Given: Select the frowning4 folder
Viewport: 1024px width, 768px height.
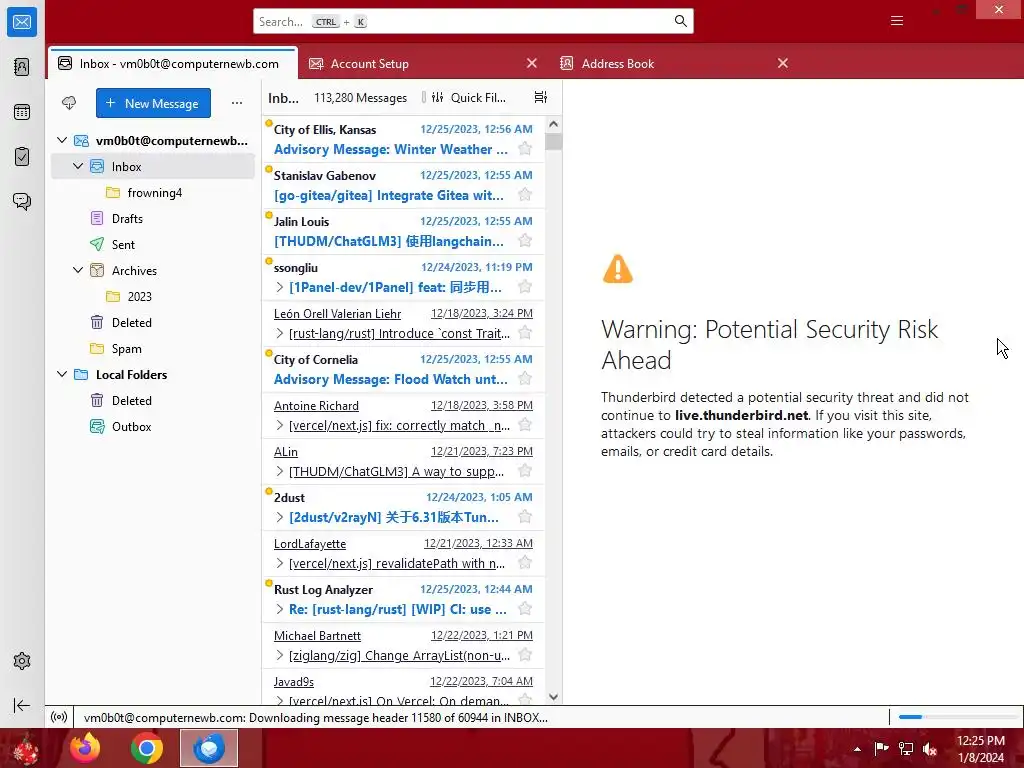Looking at the screenshot, I should tap(153, 193).
